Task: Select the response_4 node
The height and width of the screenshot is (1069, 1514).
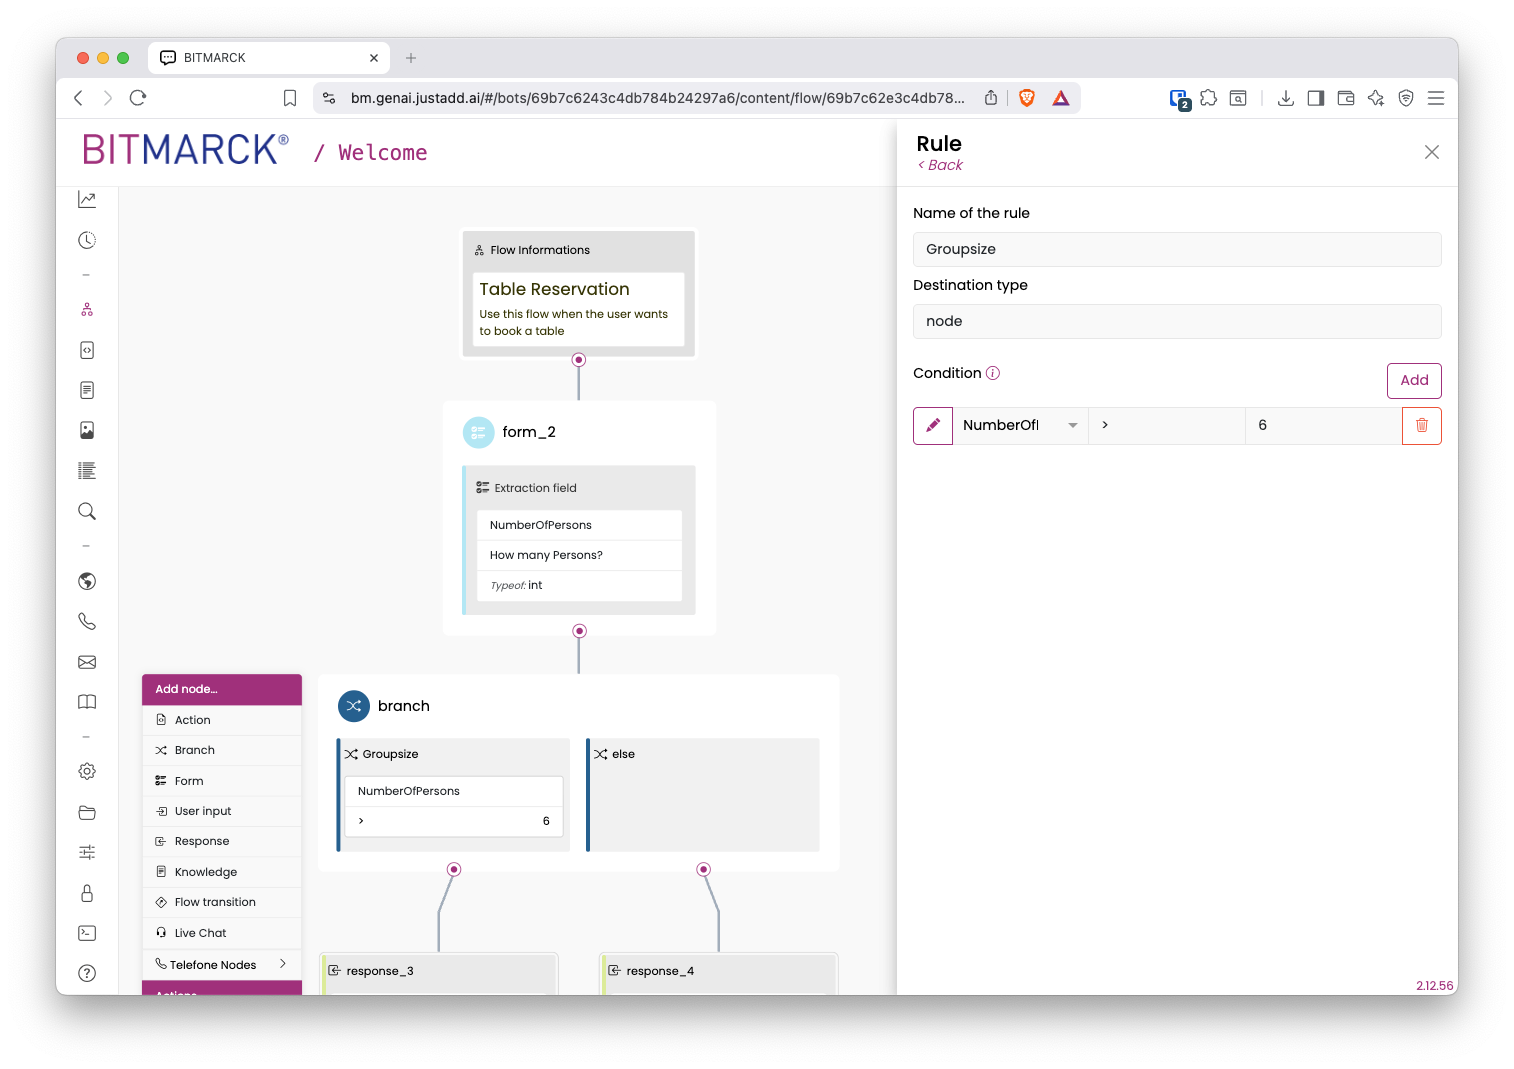Action: (x=718, y=974)
